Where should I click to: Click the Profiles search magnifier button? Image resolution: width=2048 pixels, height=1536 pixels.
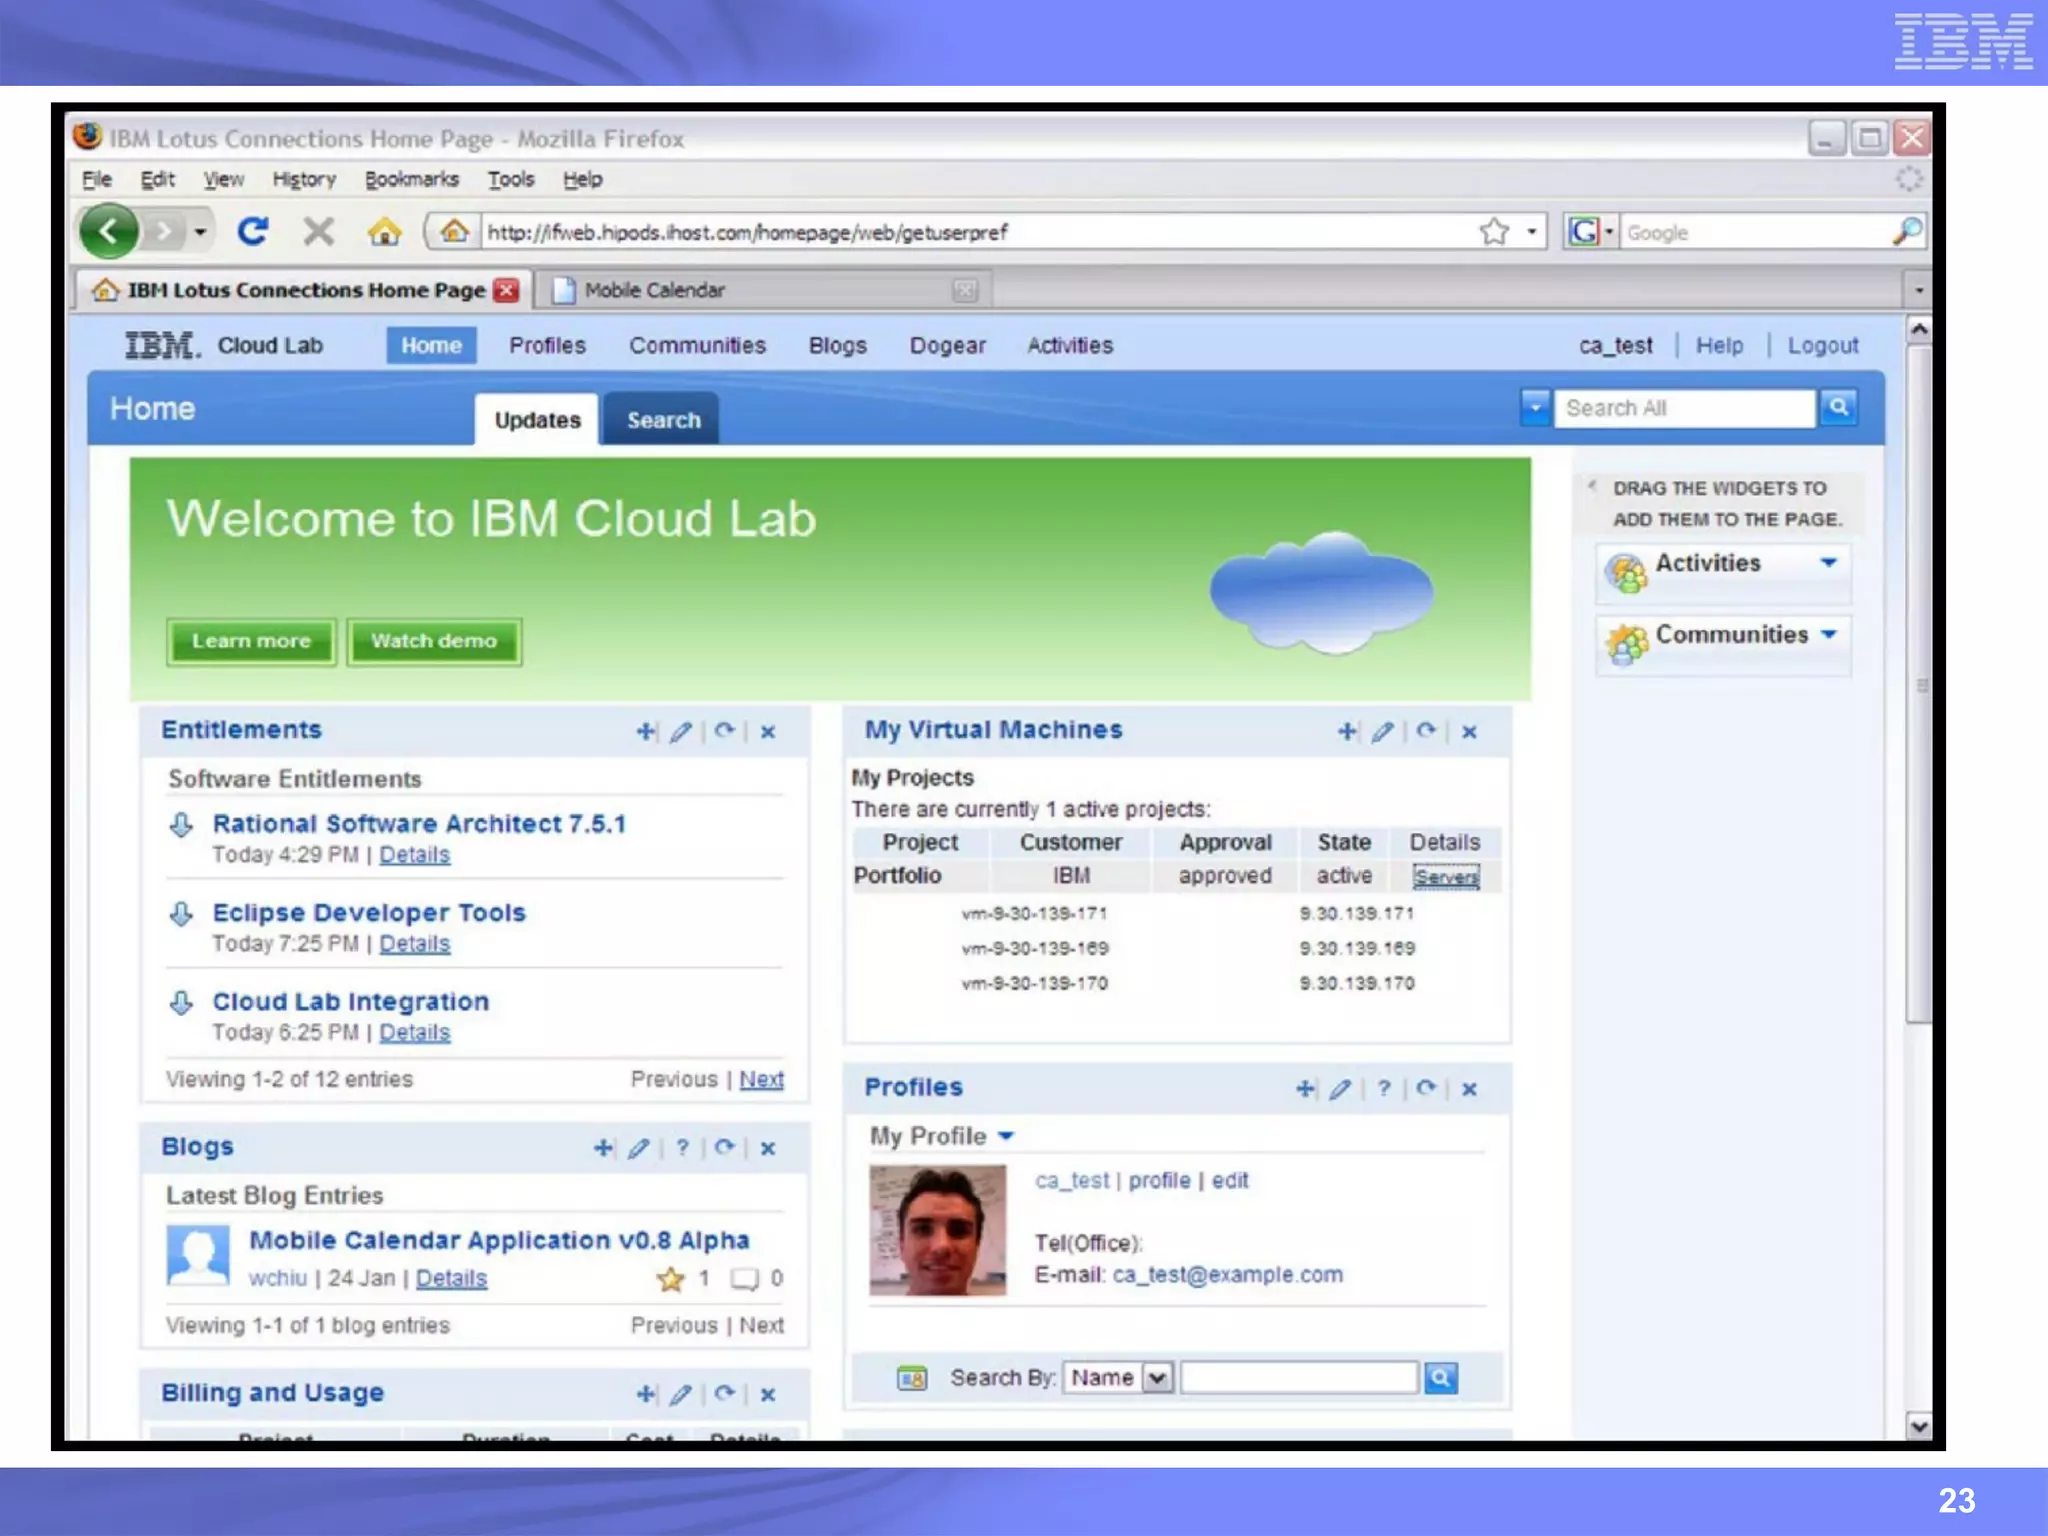click(x=1440, y=1378)
